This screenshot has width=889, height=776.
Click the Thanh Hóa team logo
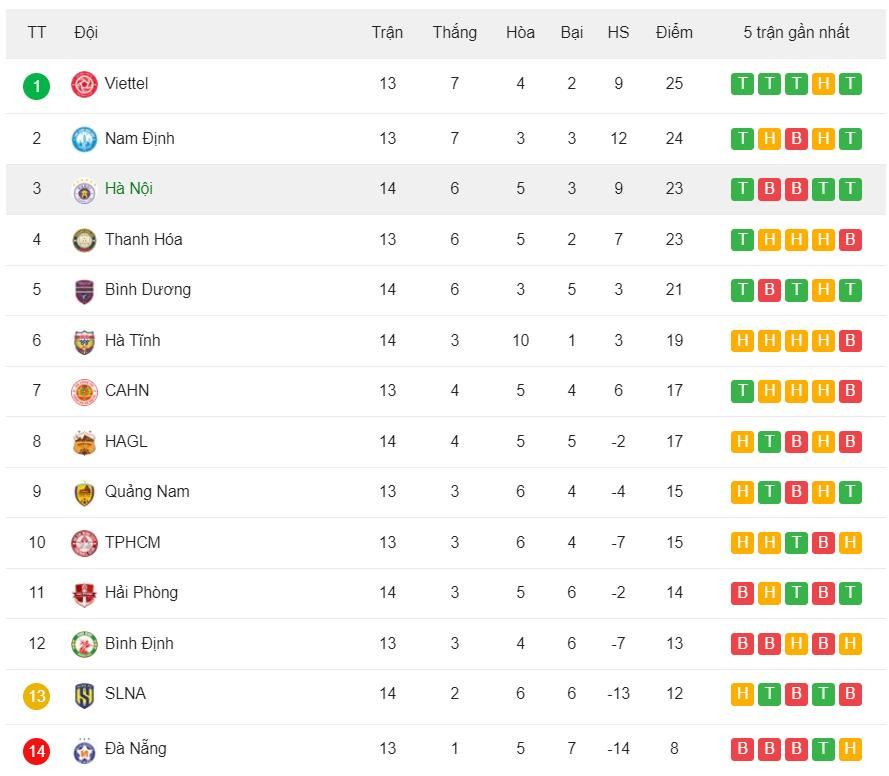(84, 240)
